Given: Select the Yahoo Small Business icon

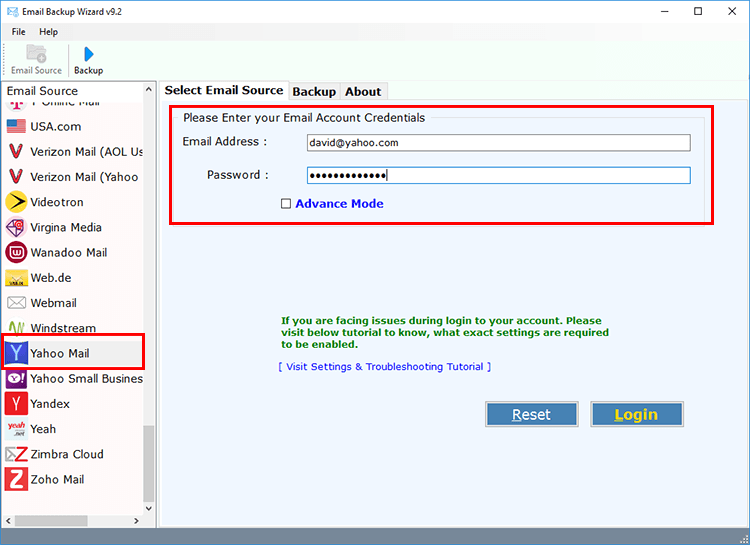Looking at the screenshot, I should 16,378.
